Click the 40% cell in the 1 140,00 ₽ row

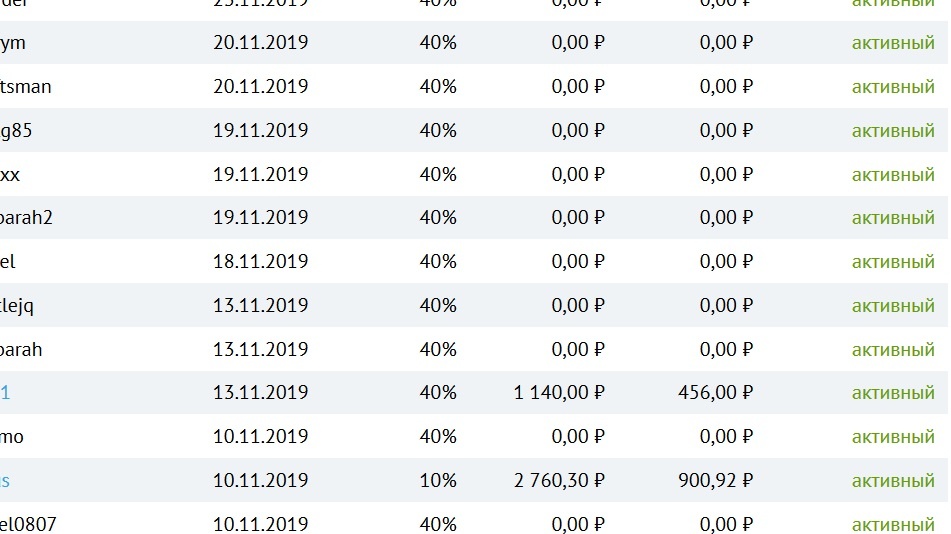438,393
